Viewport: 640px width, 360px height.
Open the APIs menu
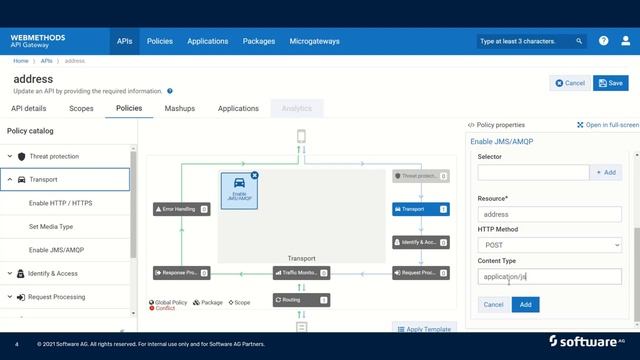(124, 41)
